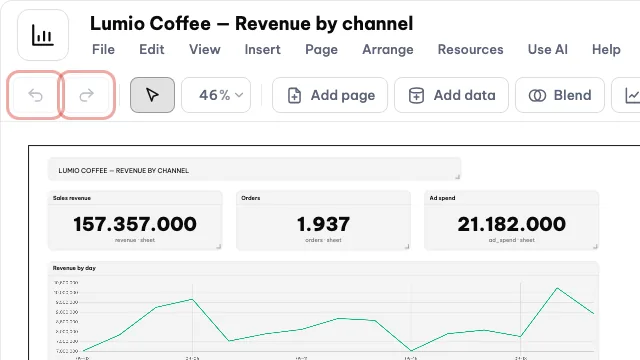This screenshot has height=360, width=640.
Task: Open the Insert menu
Action: pos(262,49)
